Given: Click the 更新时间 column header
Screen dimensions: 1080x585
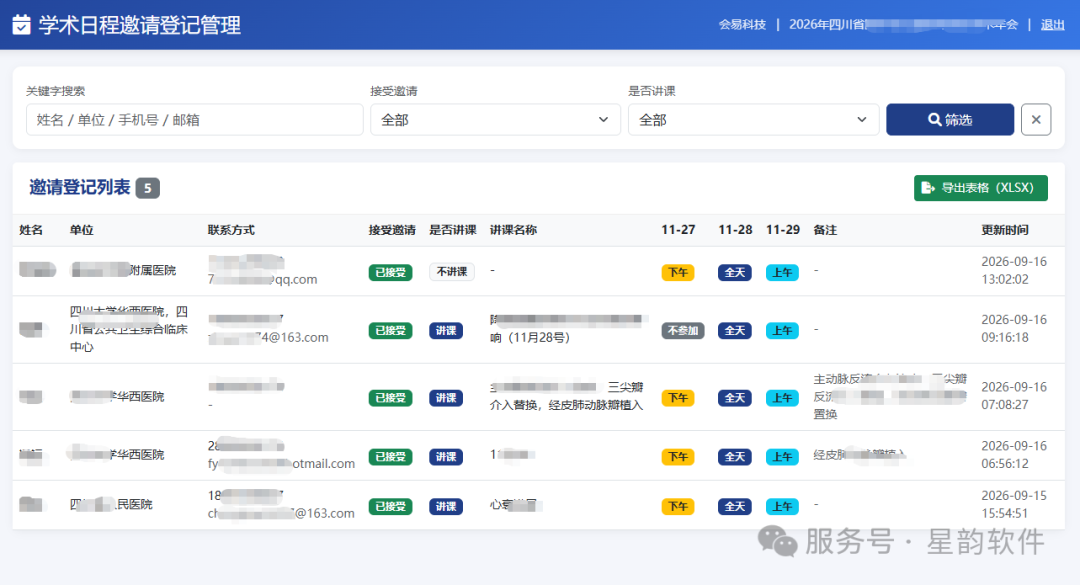Looking at the screenshot, I should click(x=1005, y=230).
